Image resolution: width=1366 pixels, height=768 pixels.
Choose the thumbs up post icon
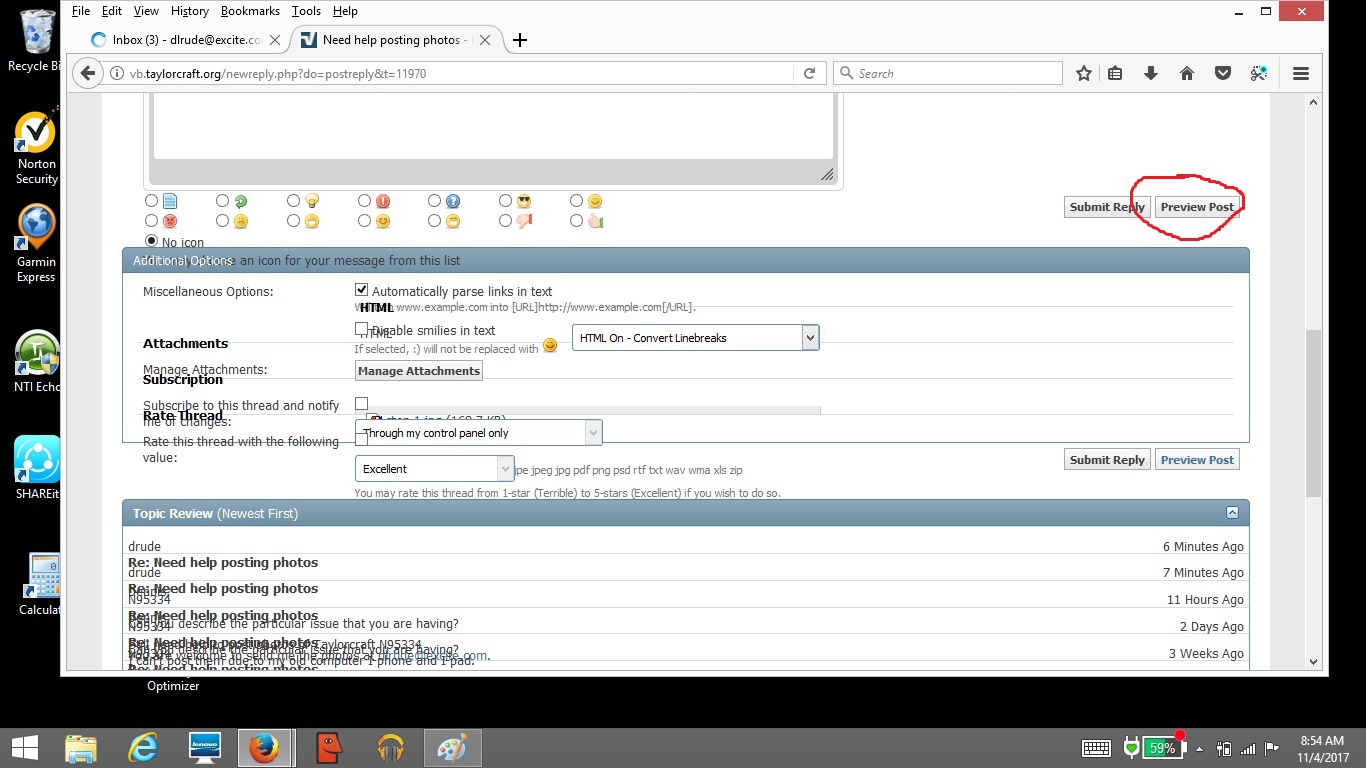(576, 221)
